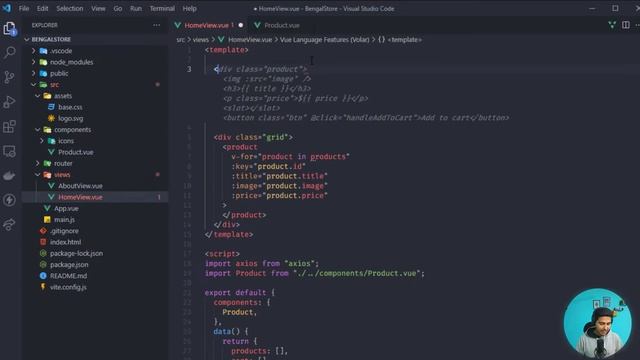
Task: Click the split editor icon
Action: coord(625,25)
